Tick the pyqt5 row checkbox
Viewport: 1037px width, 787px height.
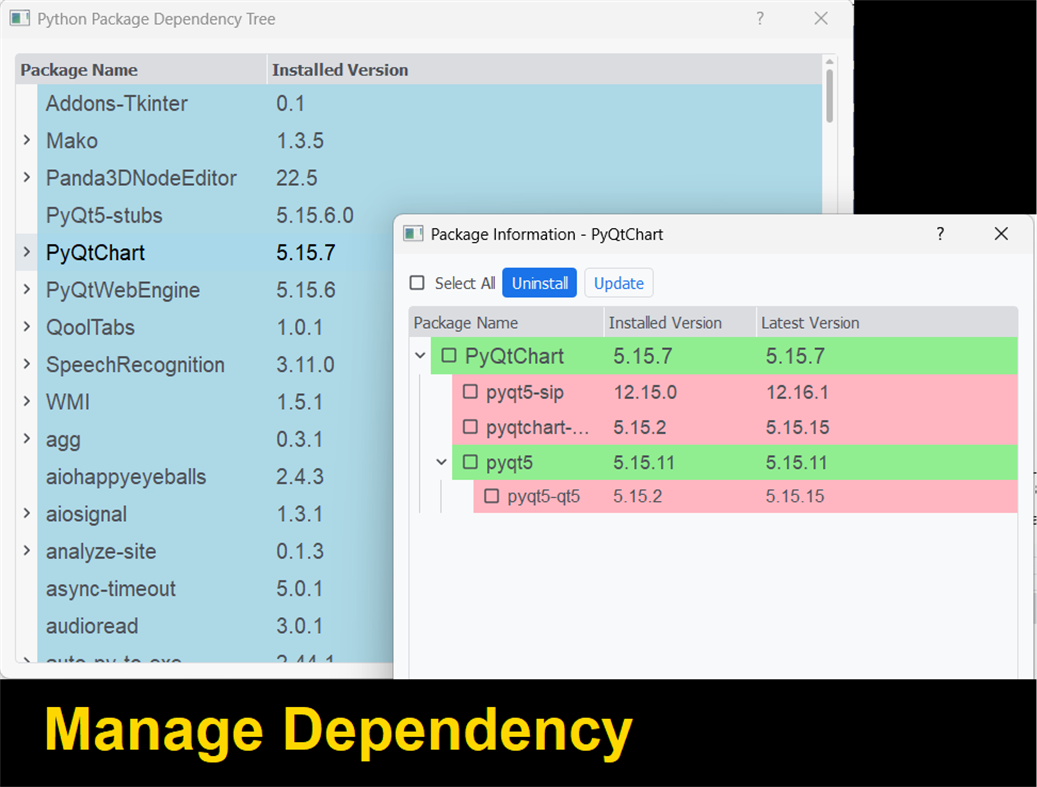(470, 462)
